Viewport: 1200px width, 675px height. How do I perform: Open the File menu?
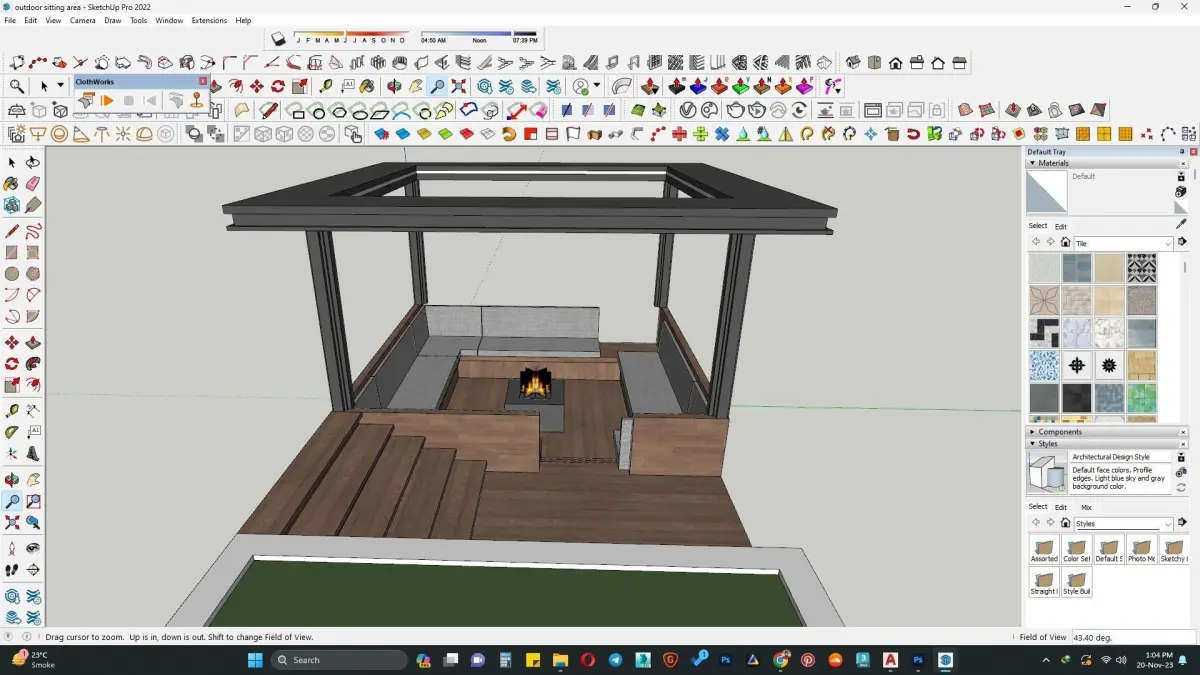click(10, 20)
